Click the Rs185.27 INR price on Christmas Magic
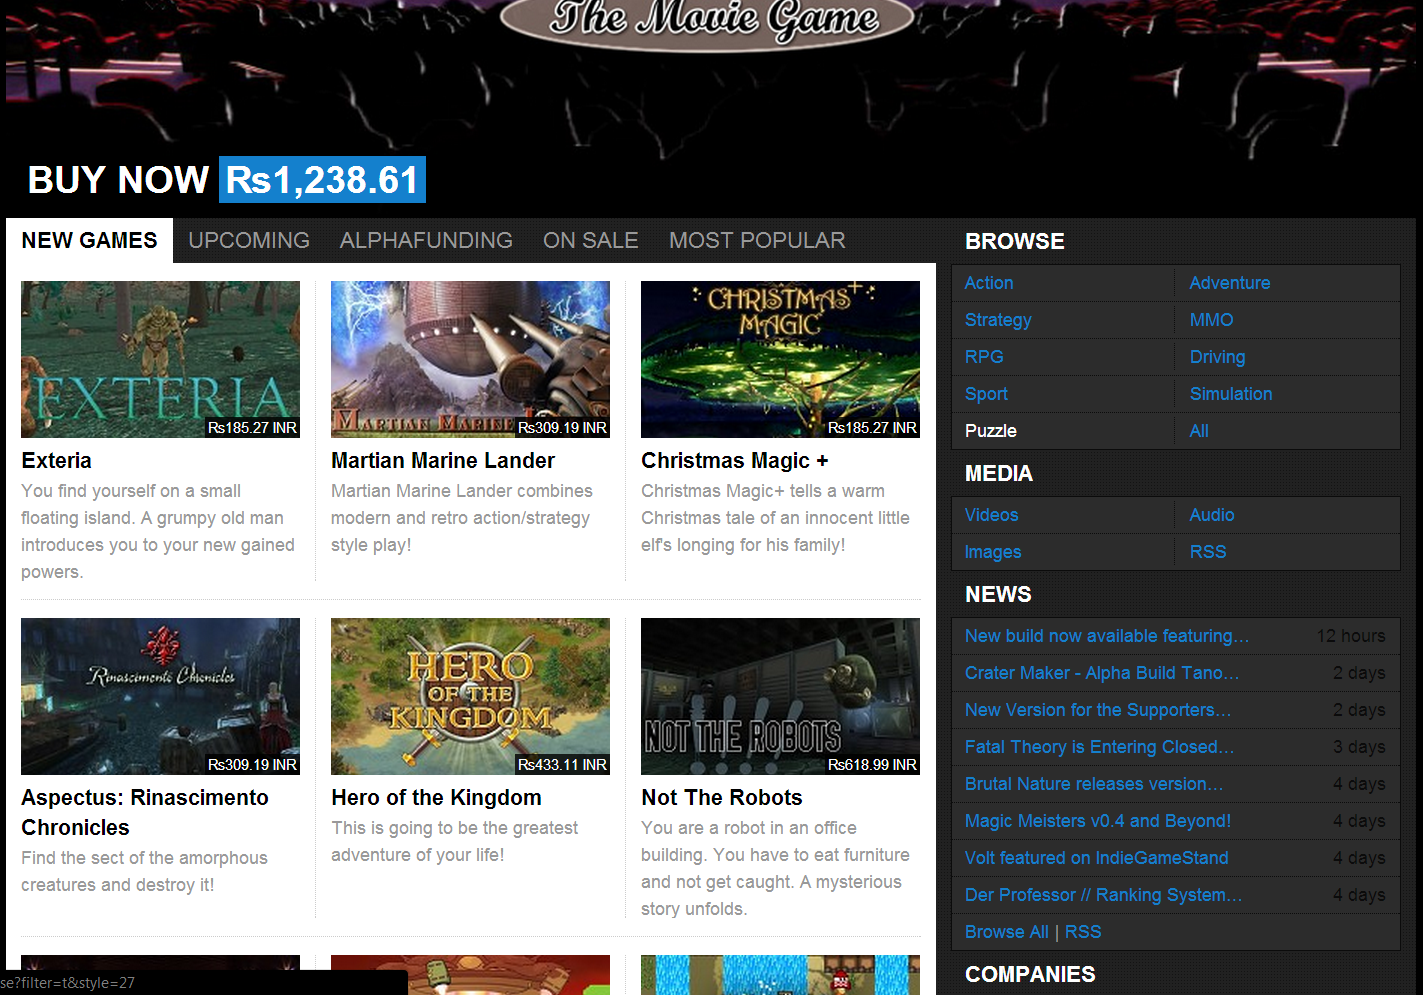The height and width of the screenshot is (995, 1423). pos(872,428)
